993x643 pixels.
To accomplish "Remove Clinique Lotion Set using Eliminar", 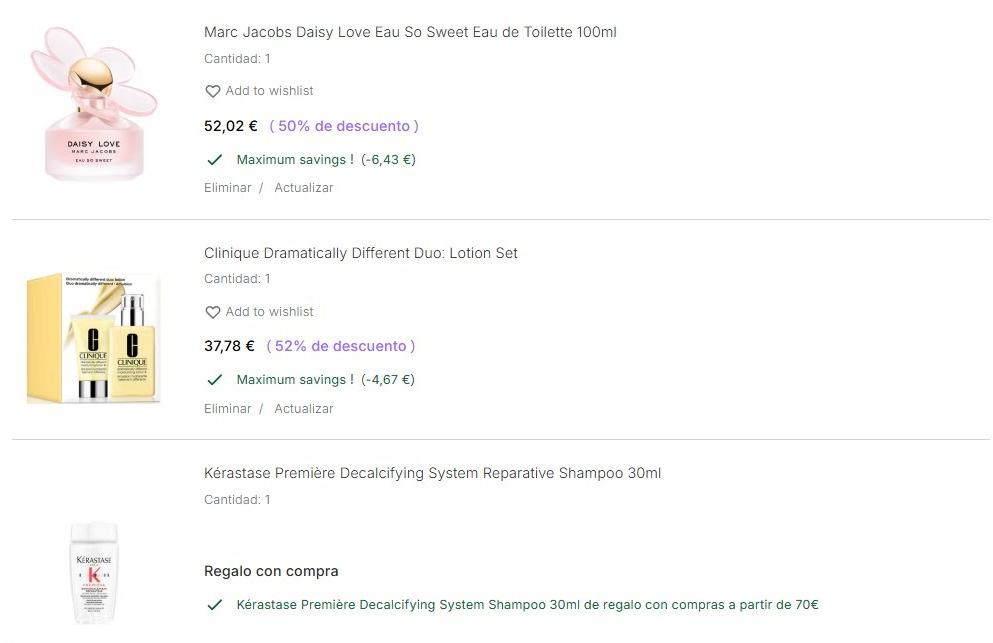I will pyautogui.click(x=227, y=409).
